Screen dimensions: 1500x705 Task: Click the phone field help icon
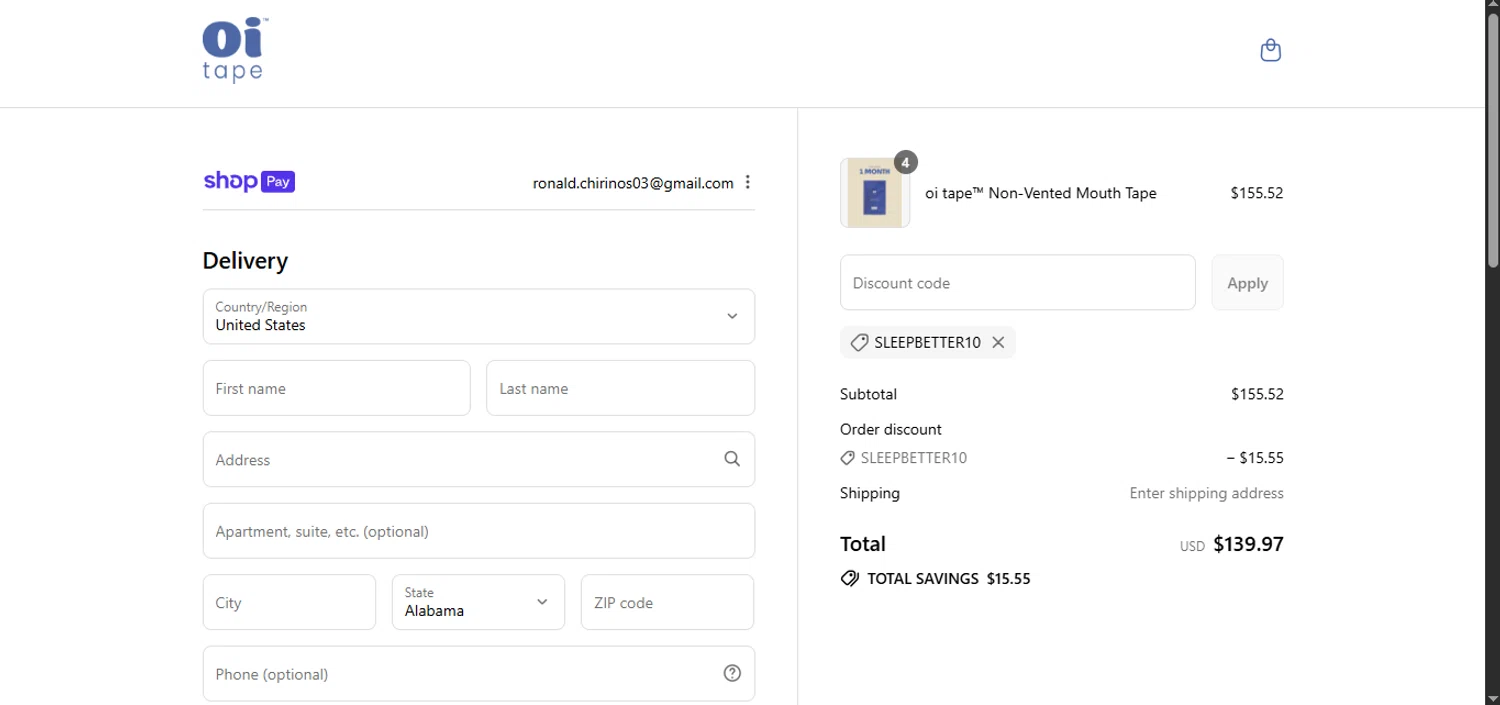(x=732, y=673)
